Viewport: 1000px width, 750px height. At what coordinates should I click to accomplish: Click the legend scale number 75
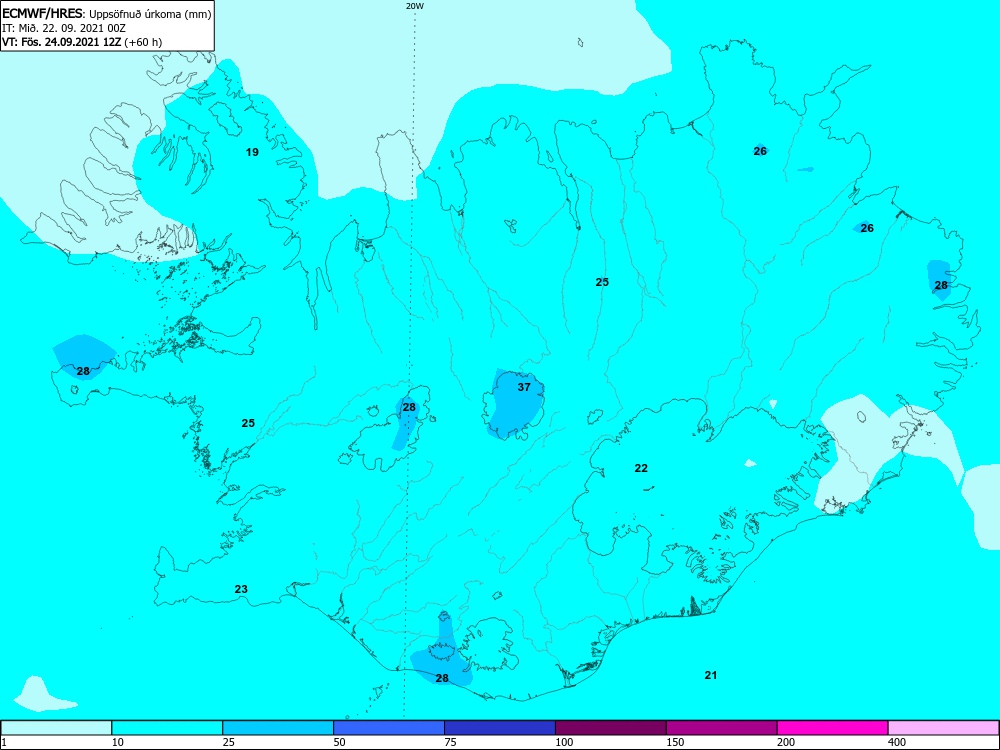coord(450,742)
